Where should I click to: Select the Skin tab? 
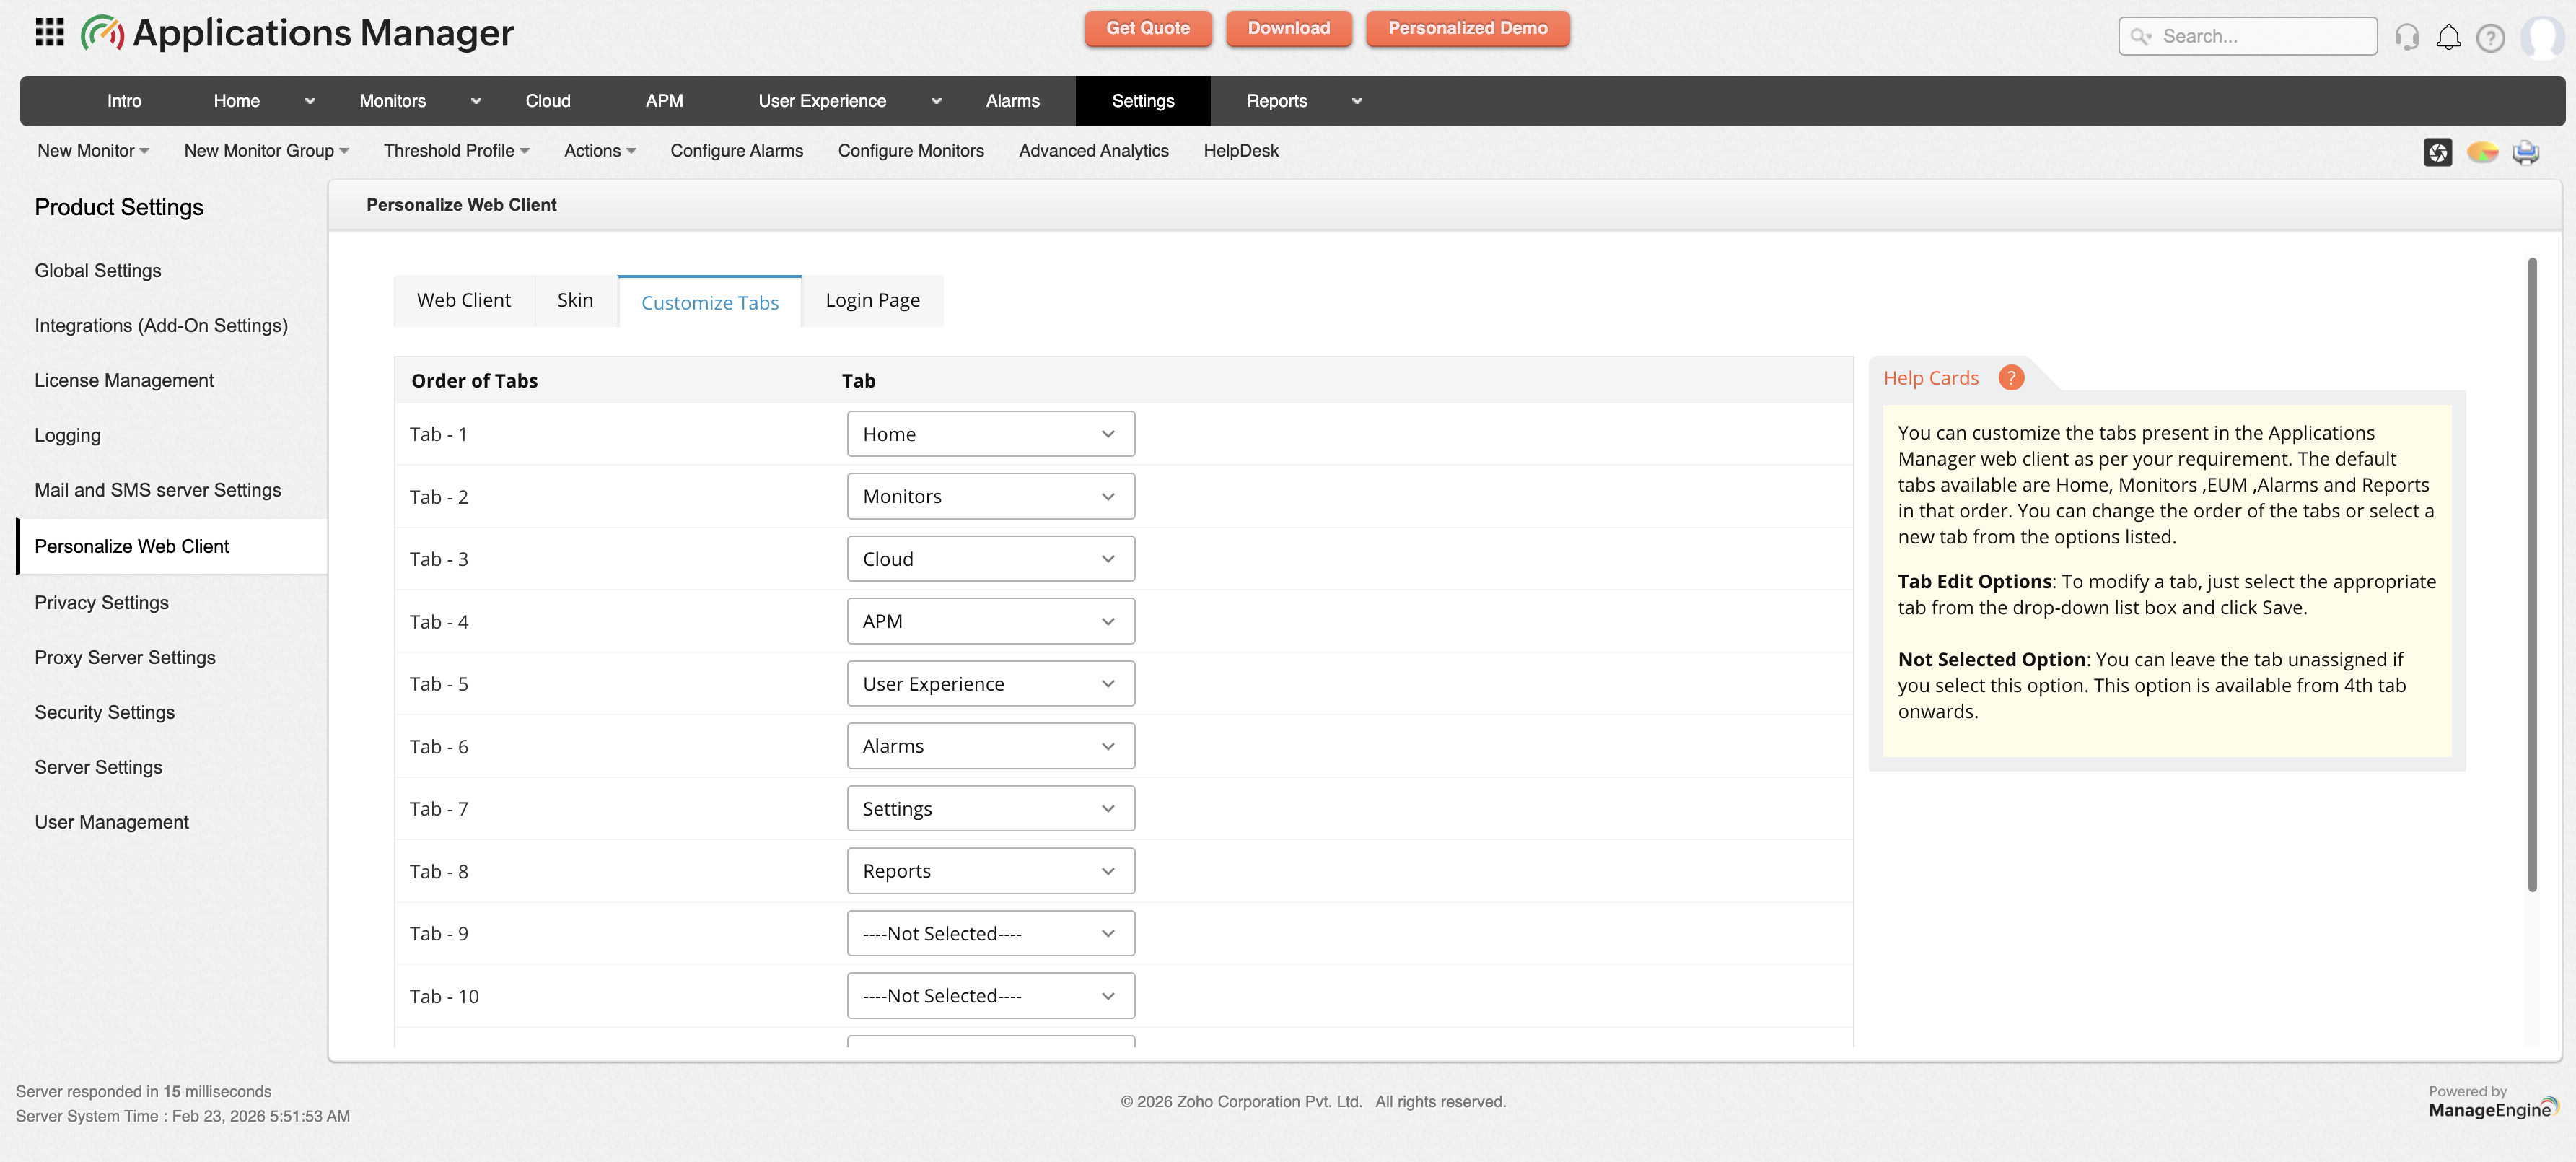(x=575, y=300)
